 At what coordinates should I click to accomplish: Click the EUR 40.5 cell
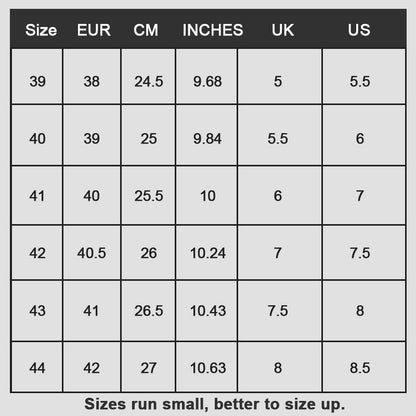coord(92,253)
